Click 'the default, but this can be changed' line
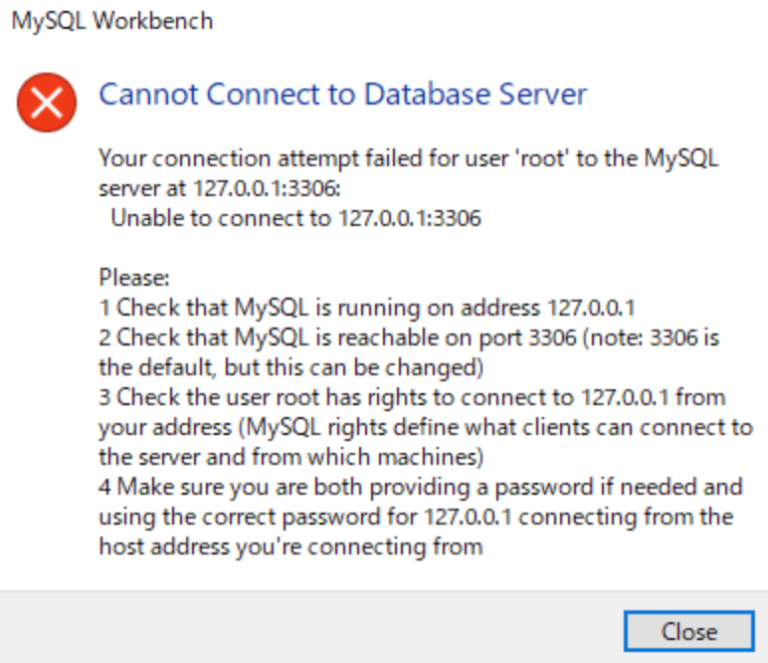Image resolution: width=768 pixels, height=663 pixels. 291,368
